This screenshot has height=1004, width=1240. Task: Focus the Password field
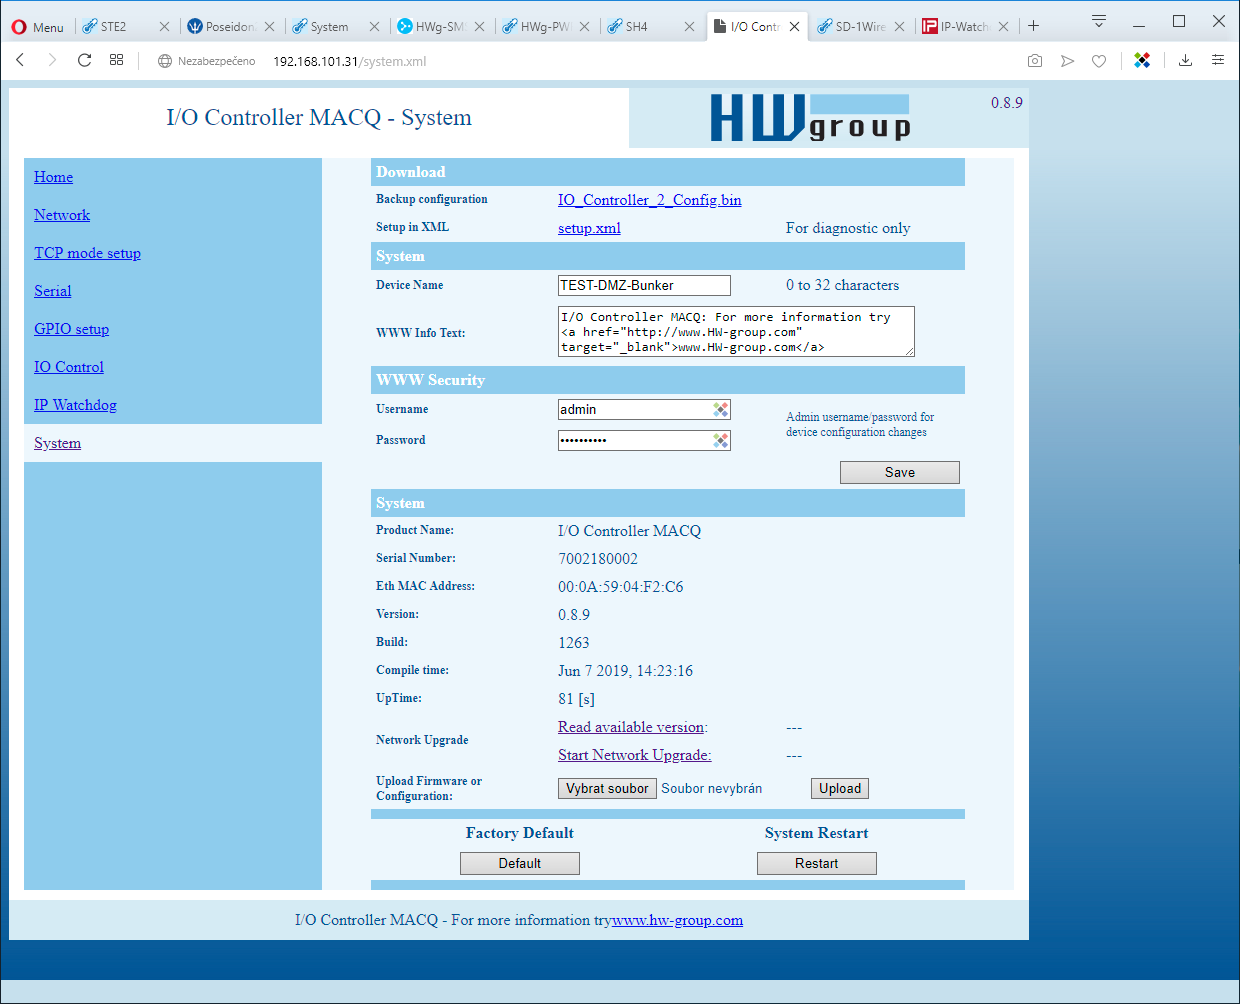(x=644, y=440)
